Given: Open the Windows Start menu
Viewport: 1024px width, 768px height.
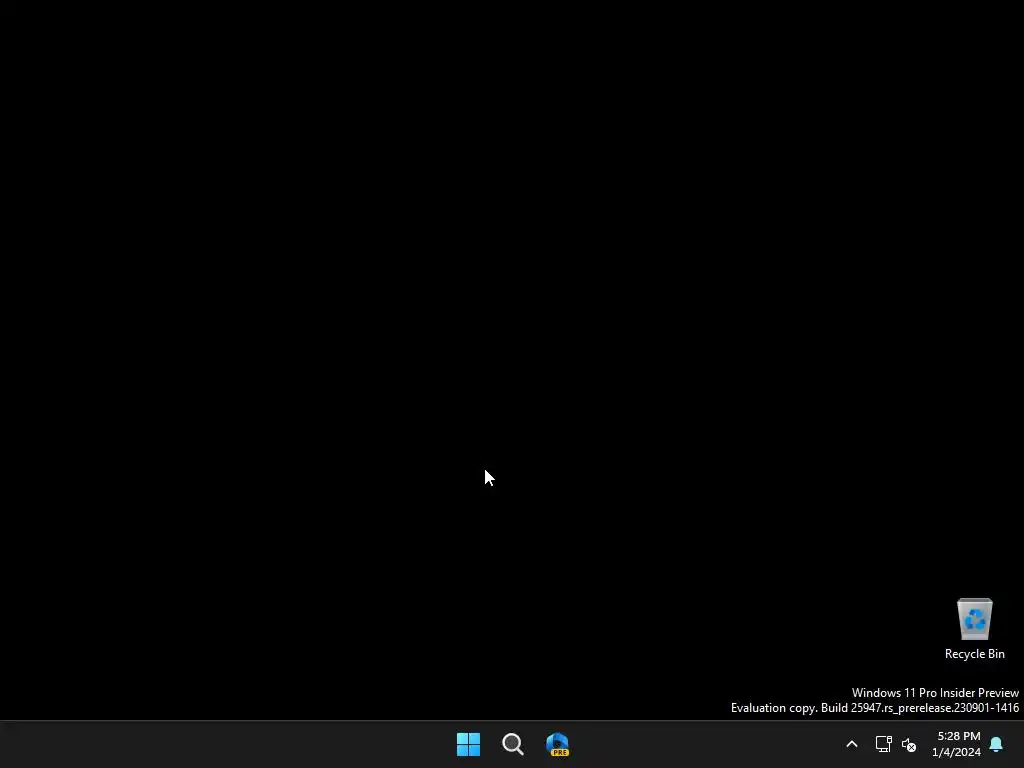Looking at the screenshot, I should [x=468, y=744].
